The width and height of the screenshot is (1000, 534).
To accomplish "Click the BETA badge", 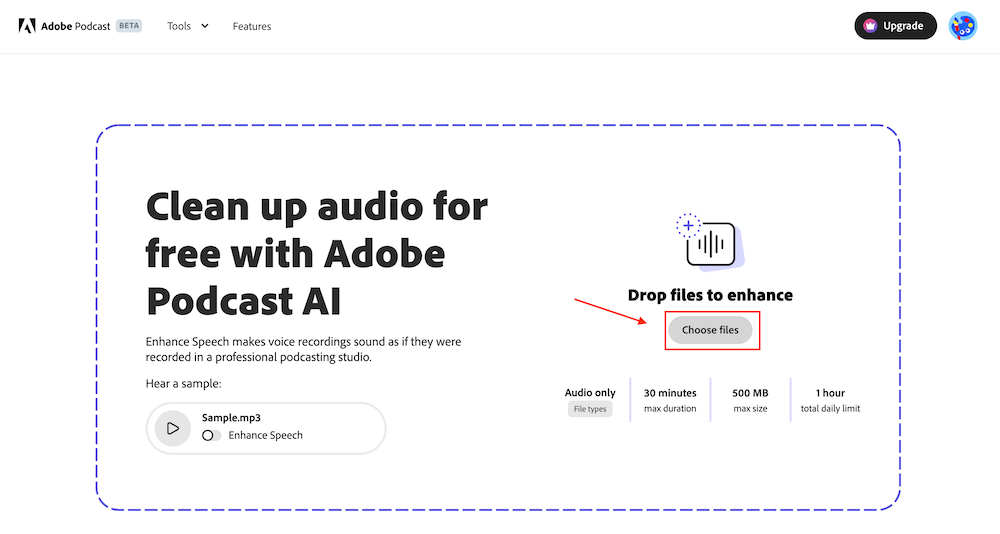I will (129, 26).
